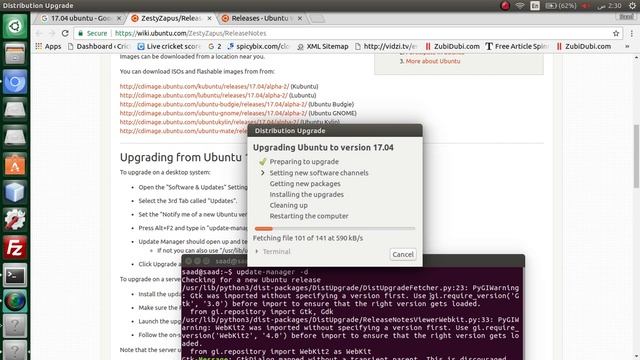
Task: Click the browser reload button
Action: click(x=65, y=33)
